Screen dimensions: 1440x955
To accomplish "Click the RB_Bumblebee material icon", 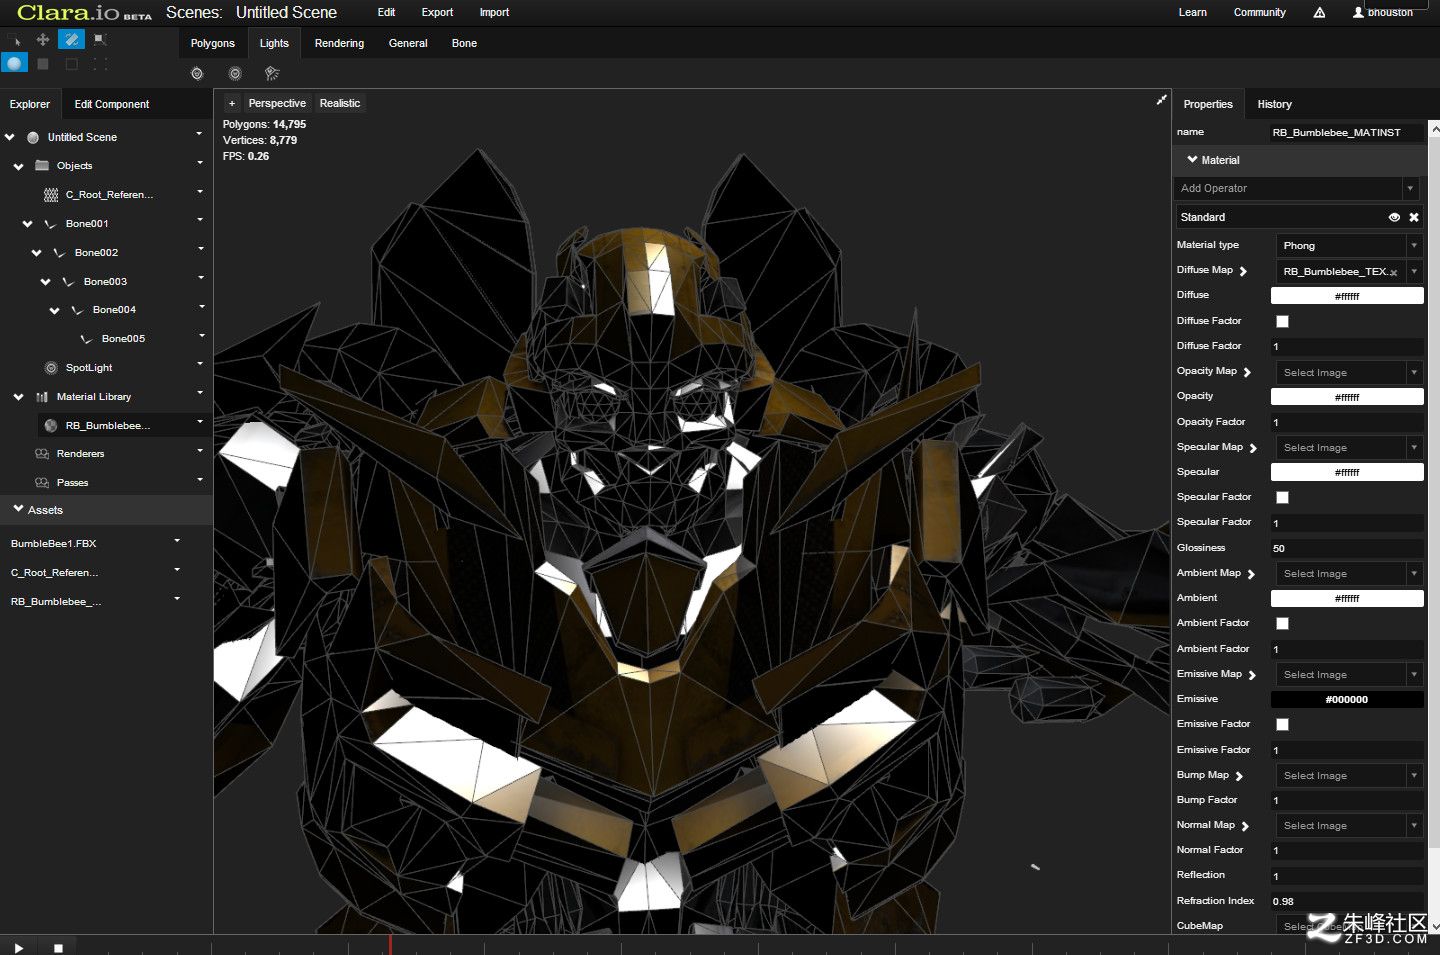I will coord(51,425).
